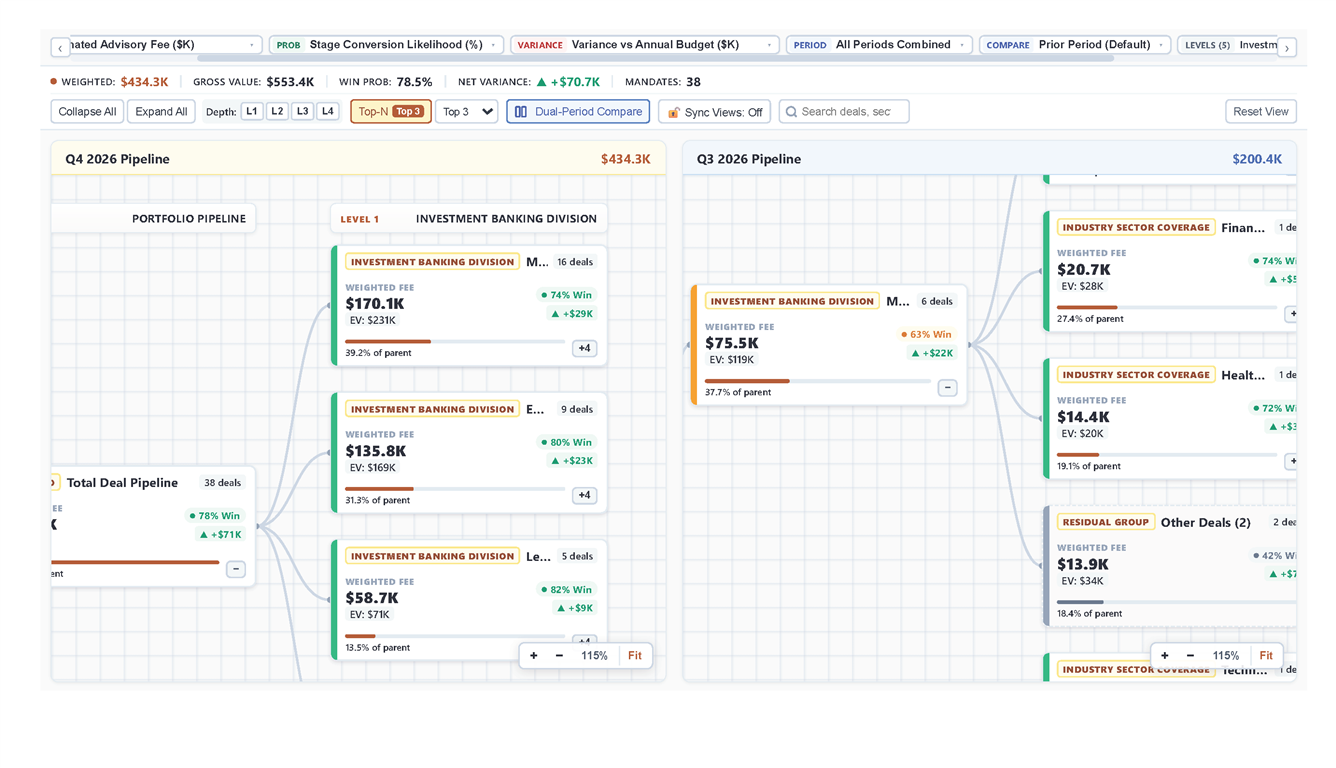Click the 37.7% of parent progress bar
This screenshot has height=768, width=1336.
(817, 381)
